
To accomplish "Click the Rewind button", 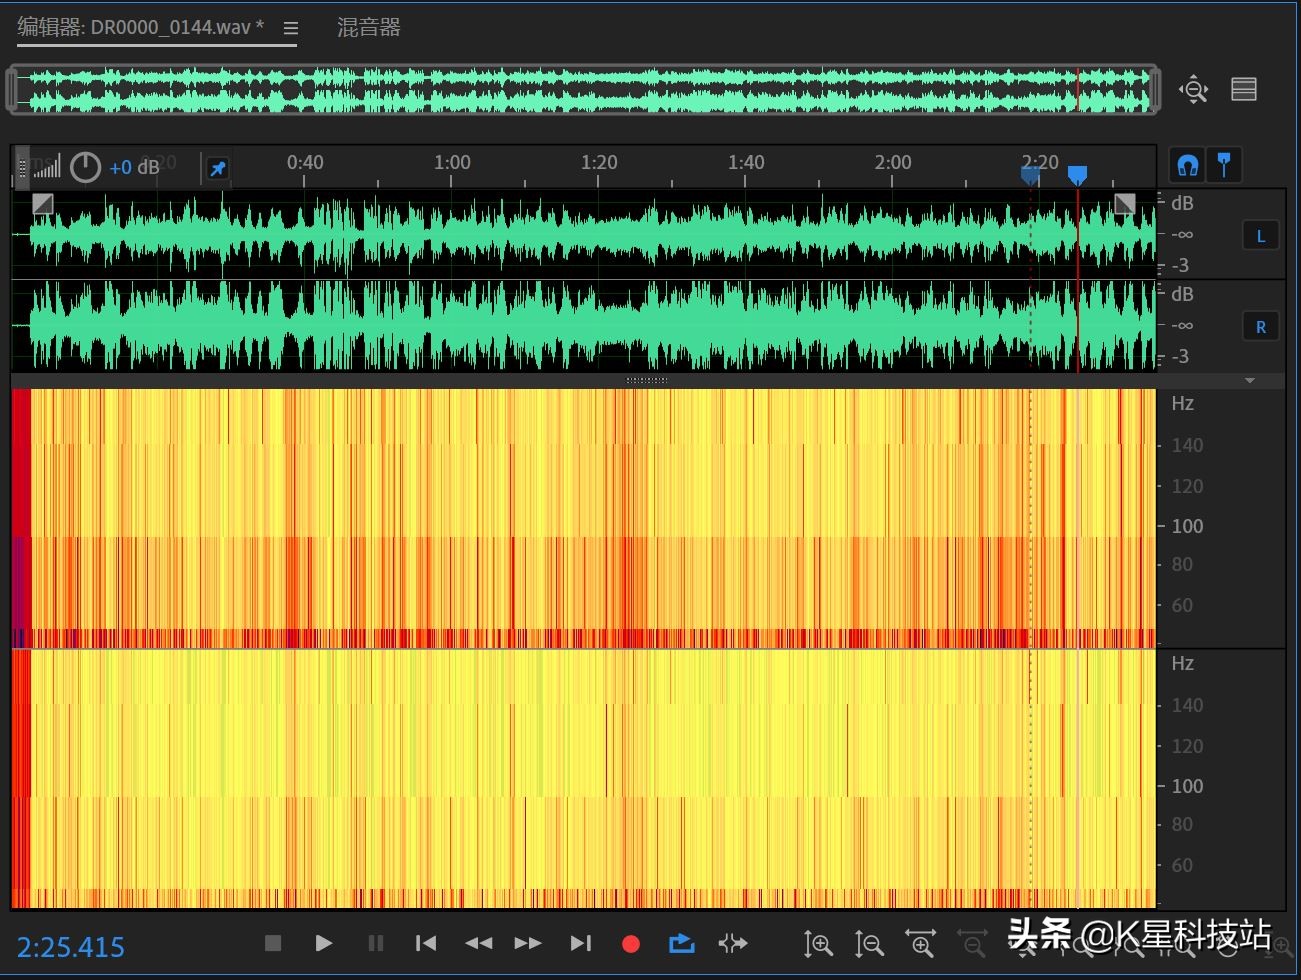I will coord(478,943).
